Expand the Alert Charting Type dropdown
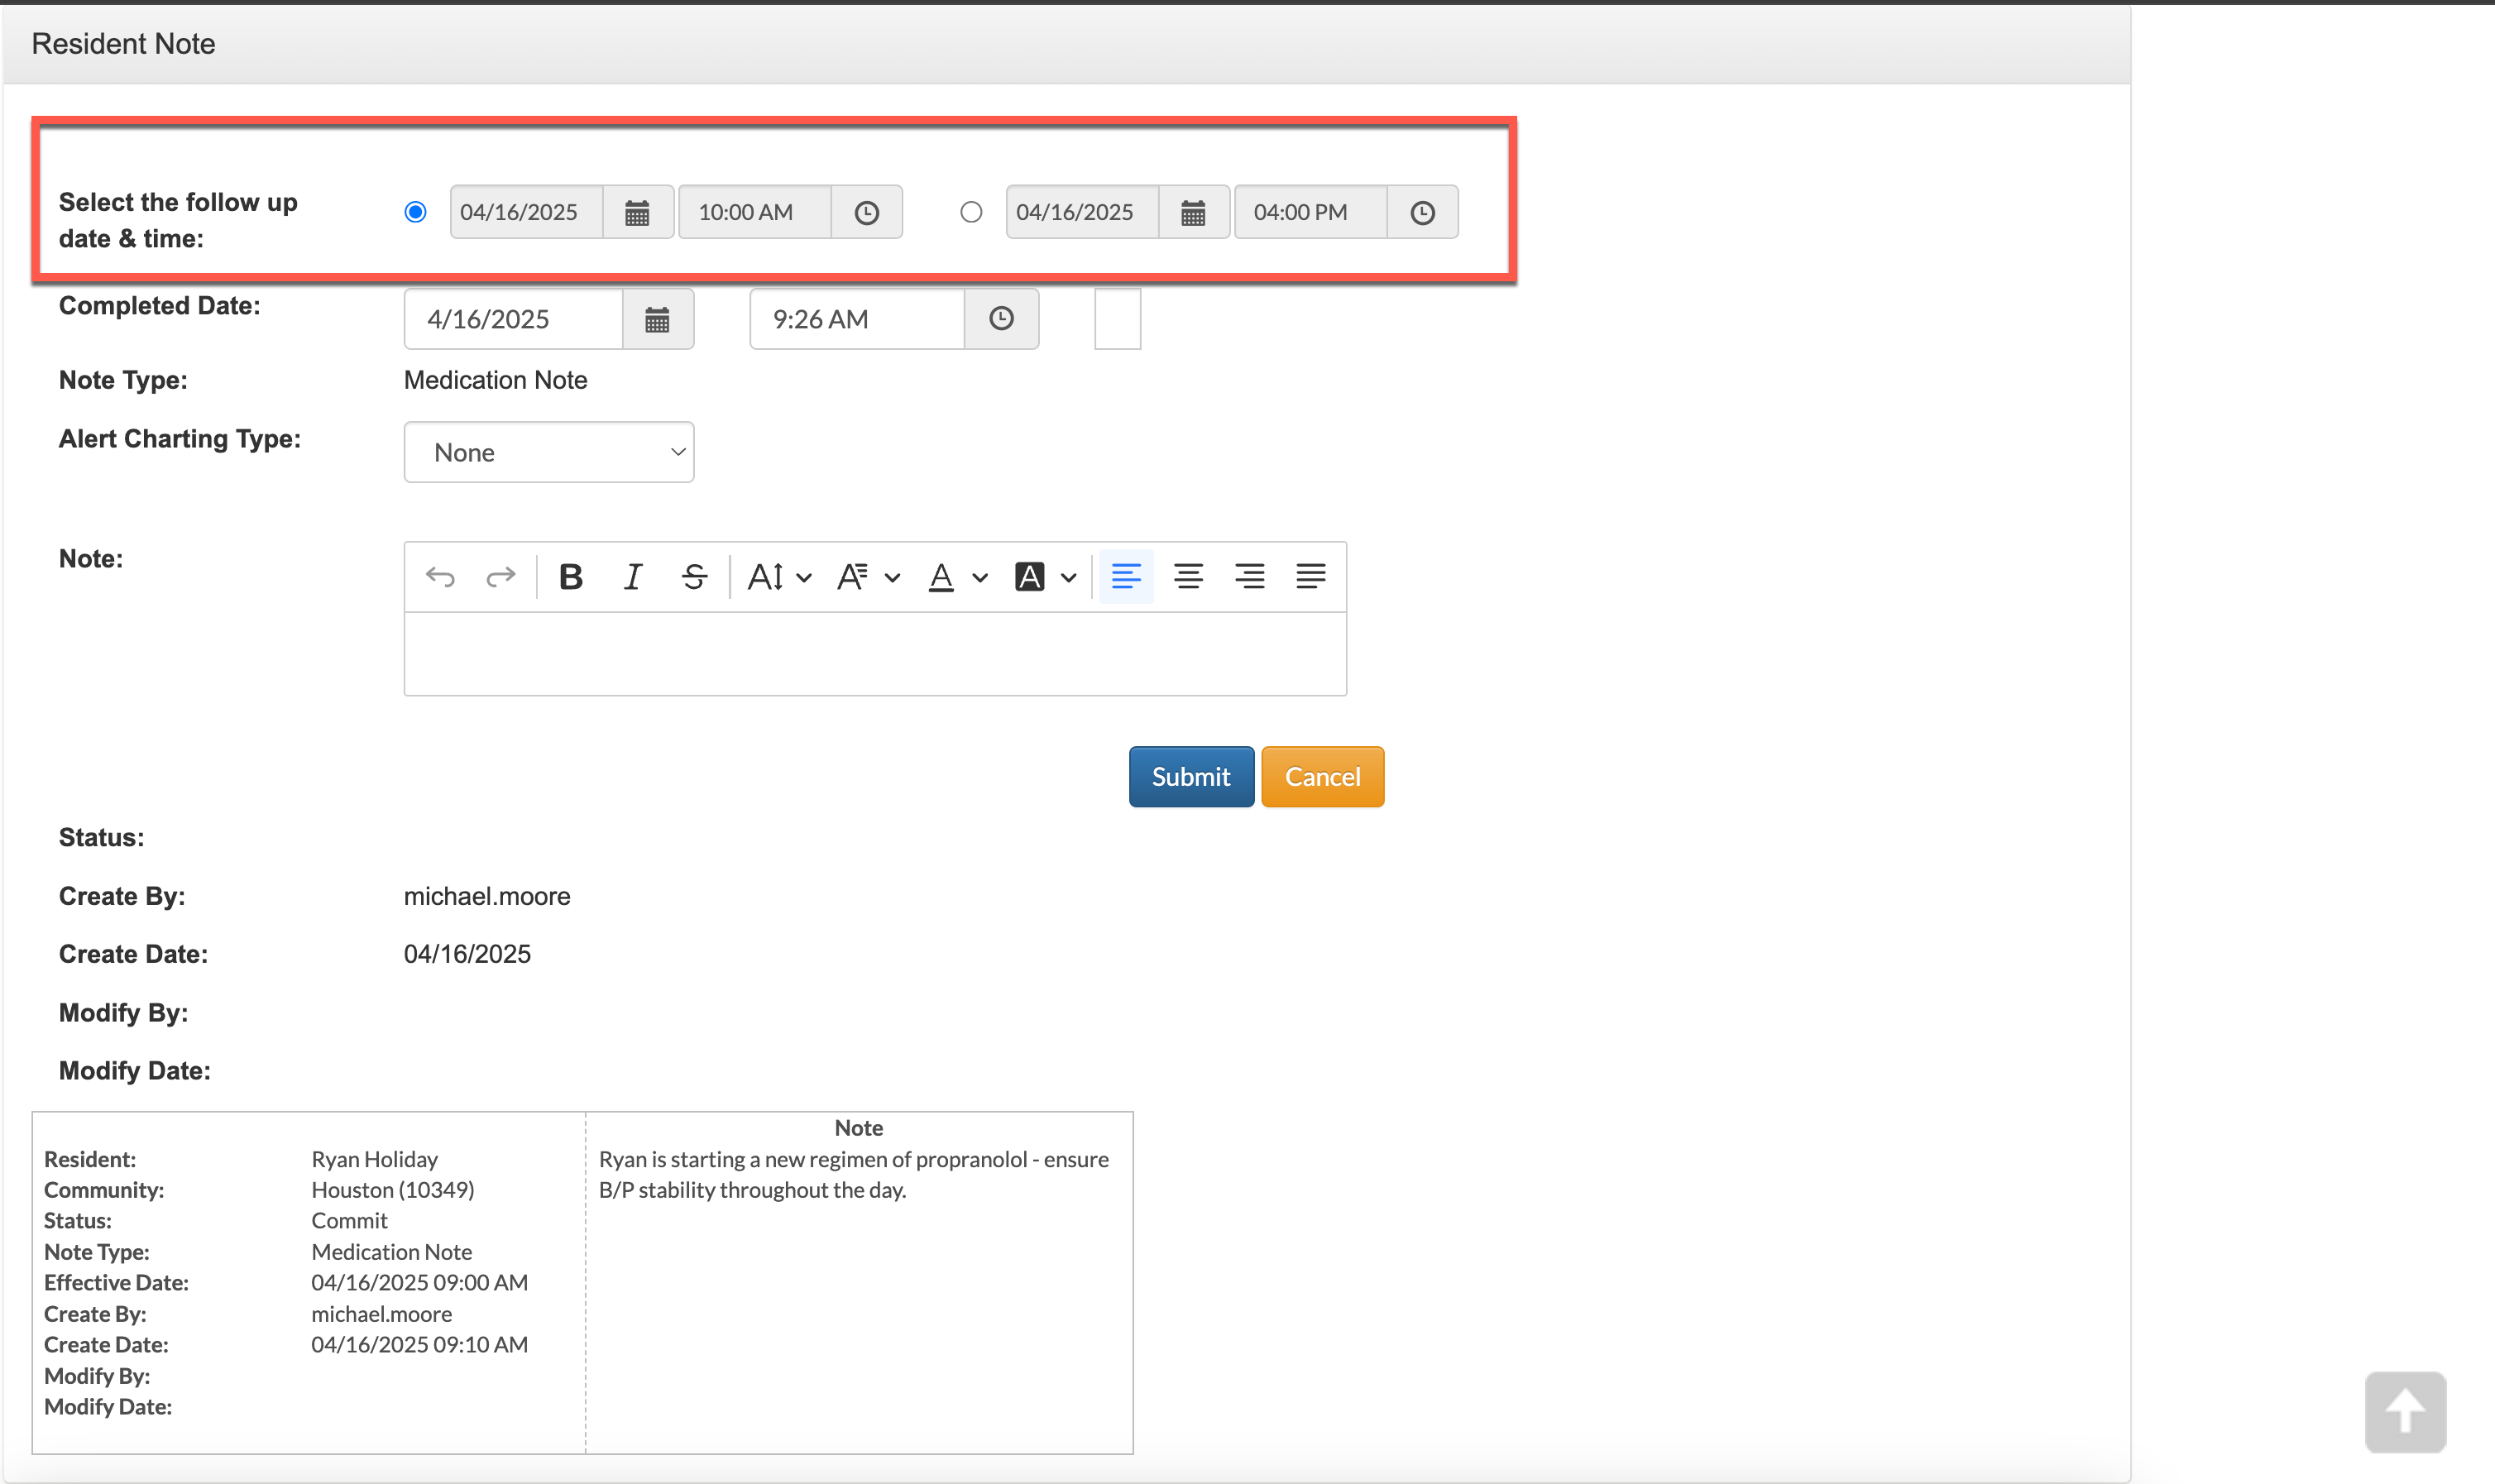The image size is (2495, 1484). coord(548,452)
